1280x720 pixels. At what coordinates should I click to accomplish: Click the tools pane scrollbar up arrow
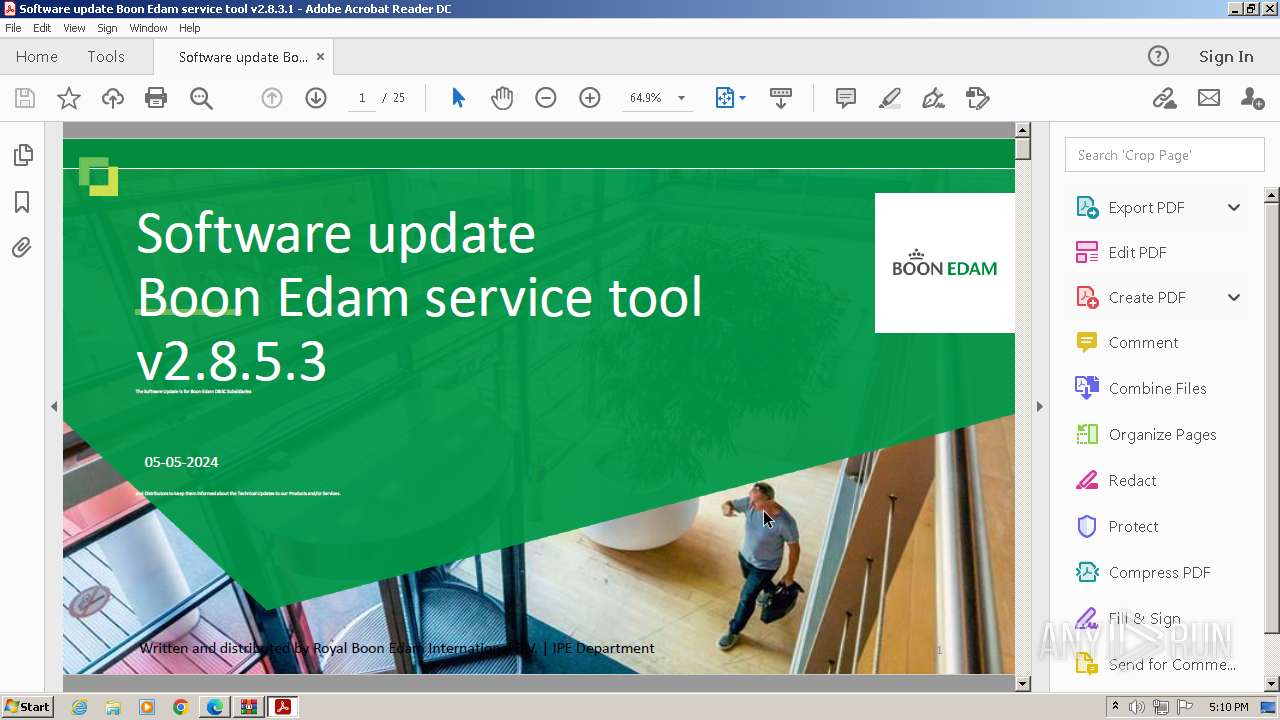click(1272, 195)
